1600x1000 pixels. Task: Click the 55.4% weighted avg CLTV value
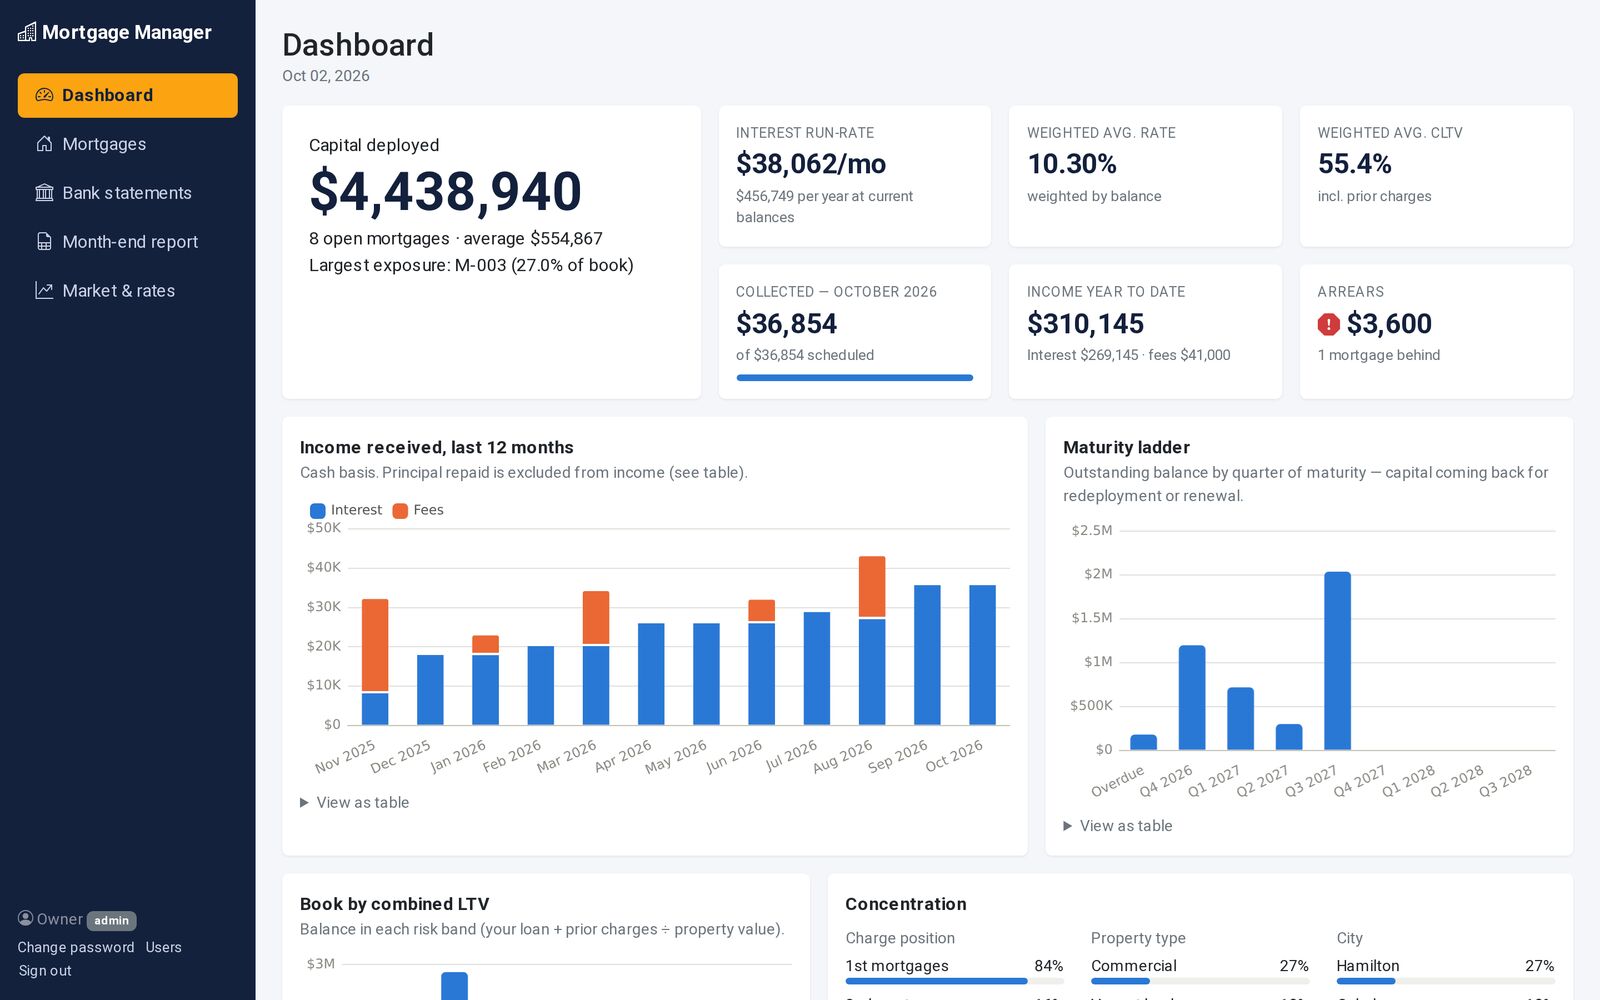coord(1354,164)
